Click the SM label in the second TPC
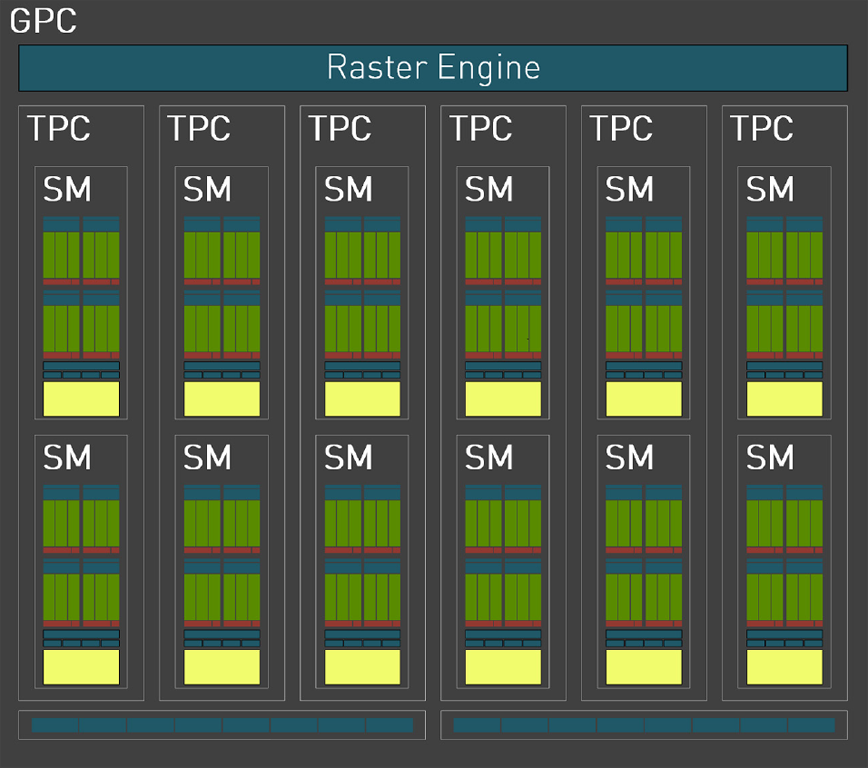 pyautogui.click(x=207, y=190)
